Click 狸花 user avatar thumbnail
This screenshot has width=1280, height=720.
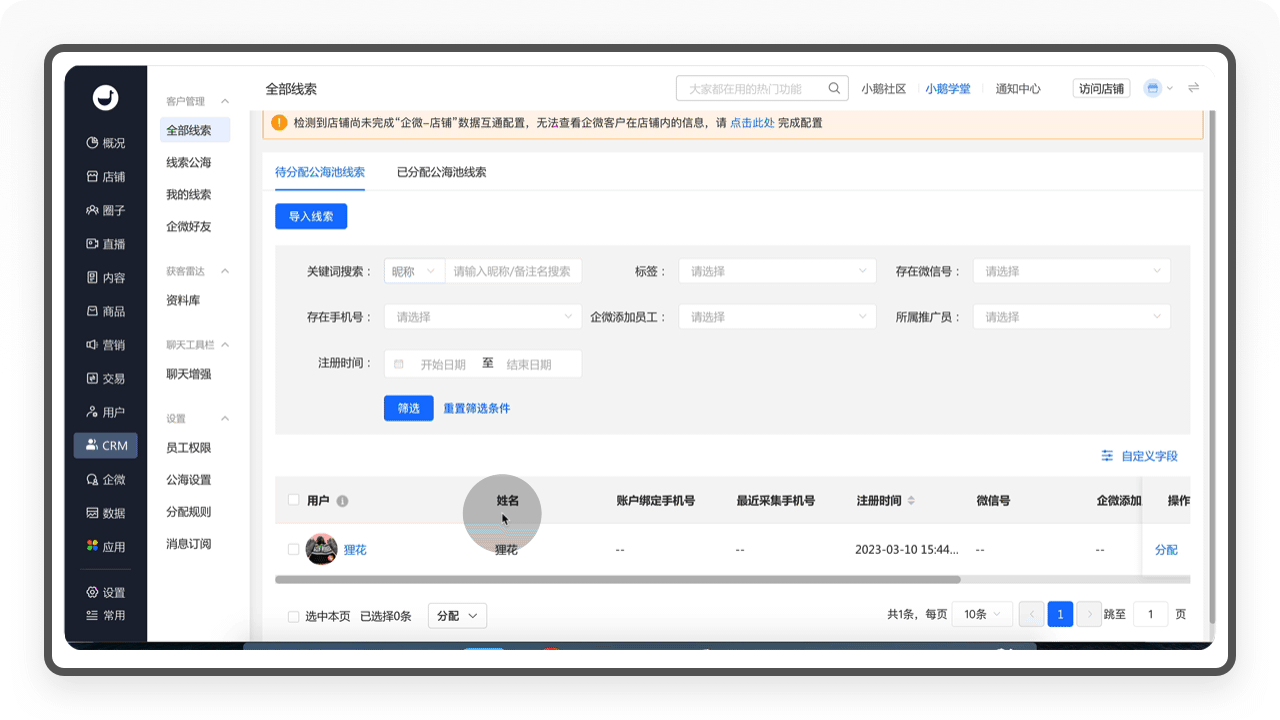(321, 549)
